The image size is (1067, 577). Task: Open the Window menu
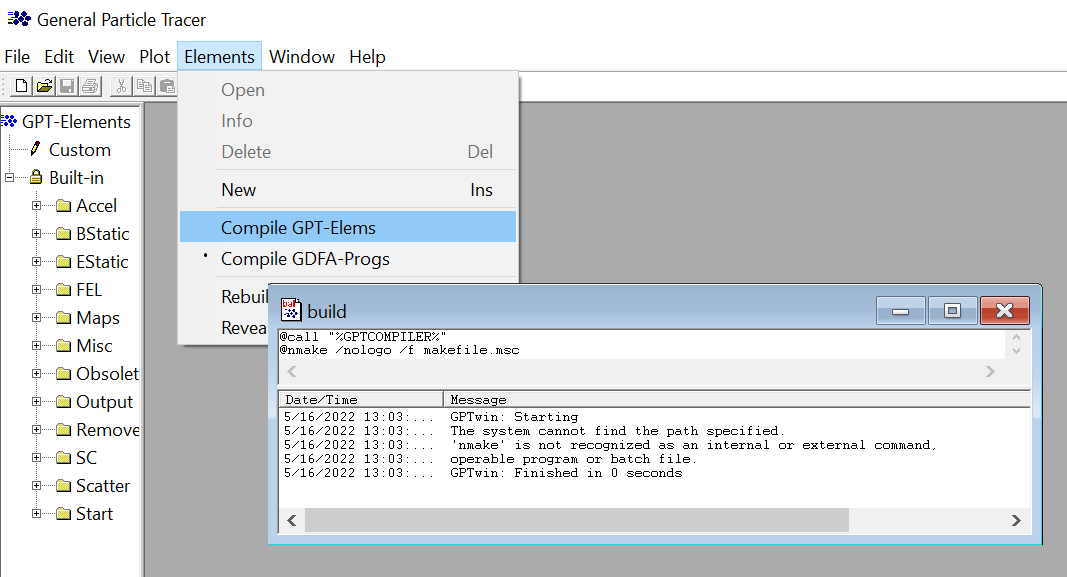point(301,56)
